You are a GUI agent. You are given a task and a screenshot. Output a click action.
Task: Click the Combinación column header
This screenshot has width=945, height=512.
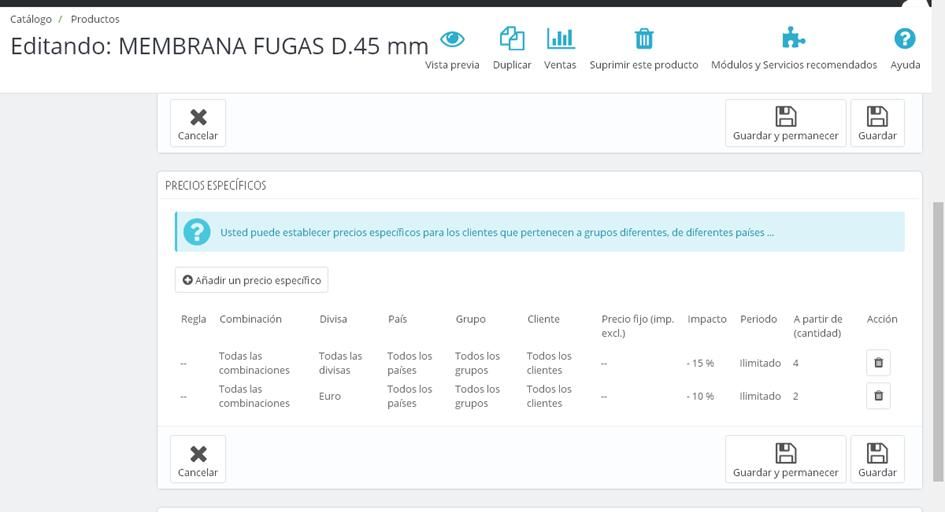tap(250, 319)
